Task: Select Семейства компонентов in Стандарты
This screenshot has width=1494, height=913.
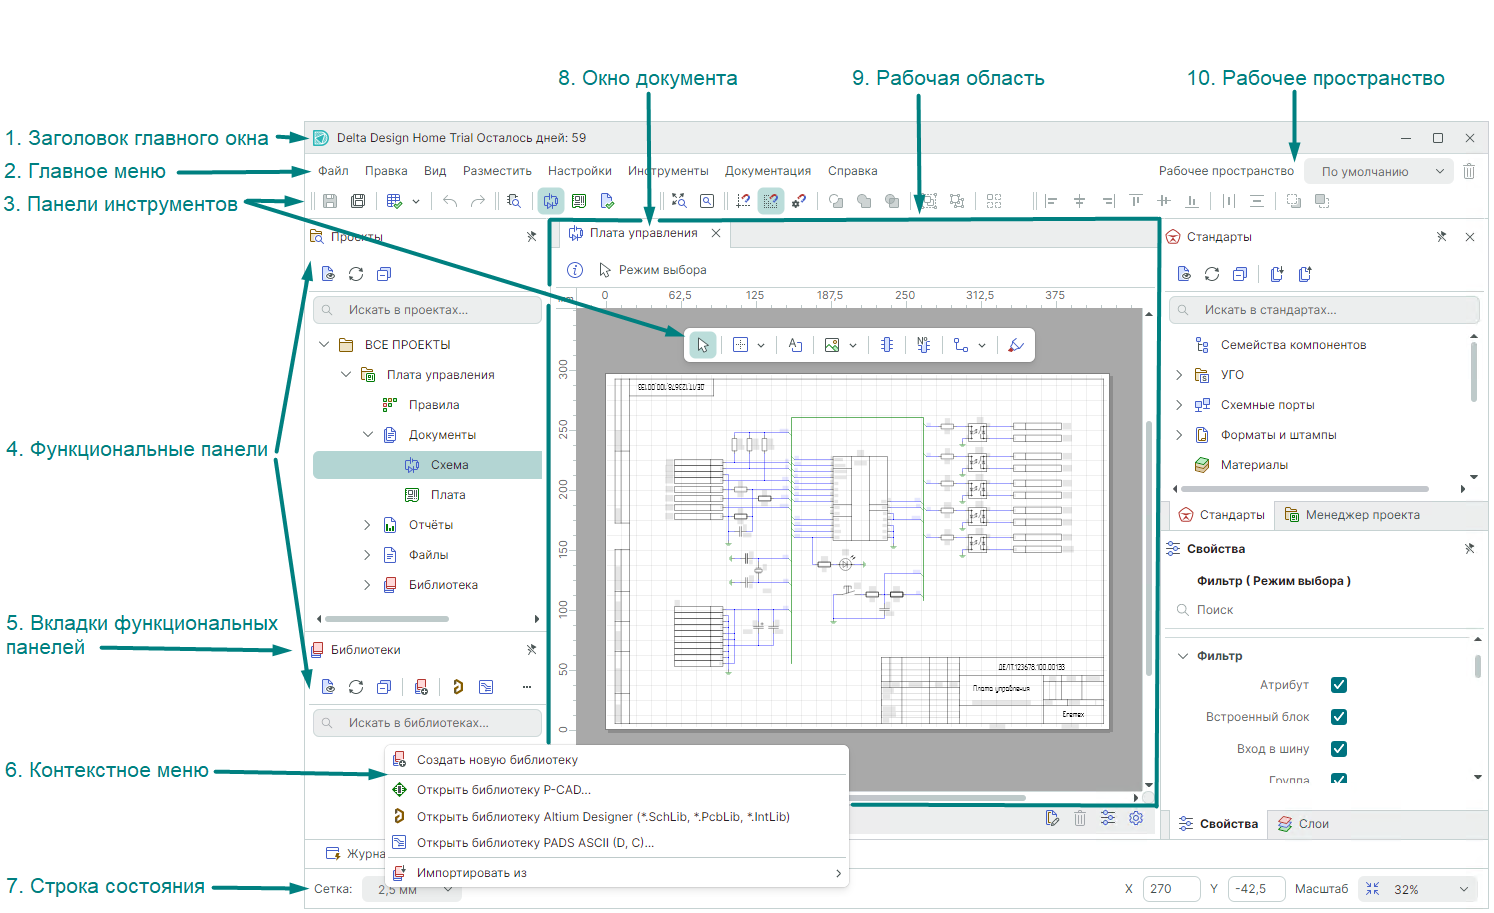Action: point(1293,345)
